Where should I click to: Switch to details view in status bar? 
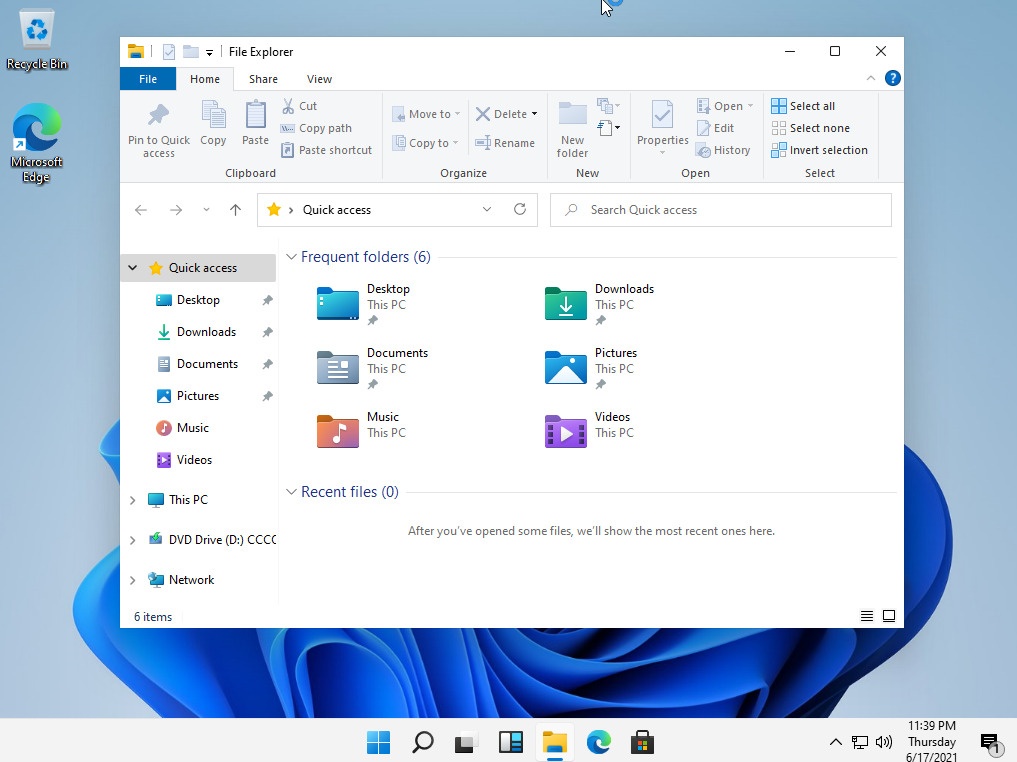(867, 616)
